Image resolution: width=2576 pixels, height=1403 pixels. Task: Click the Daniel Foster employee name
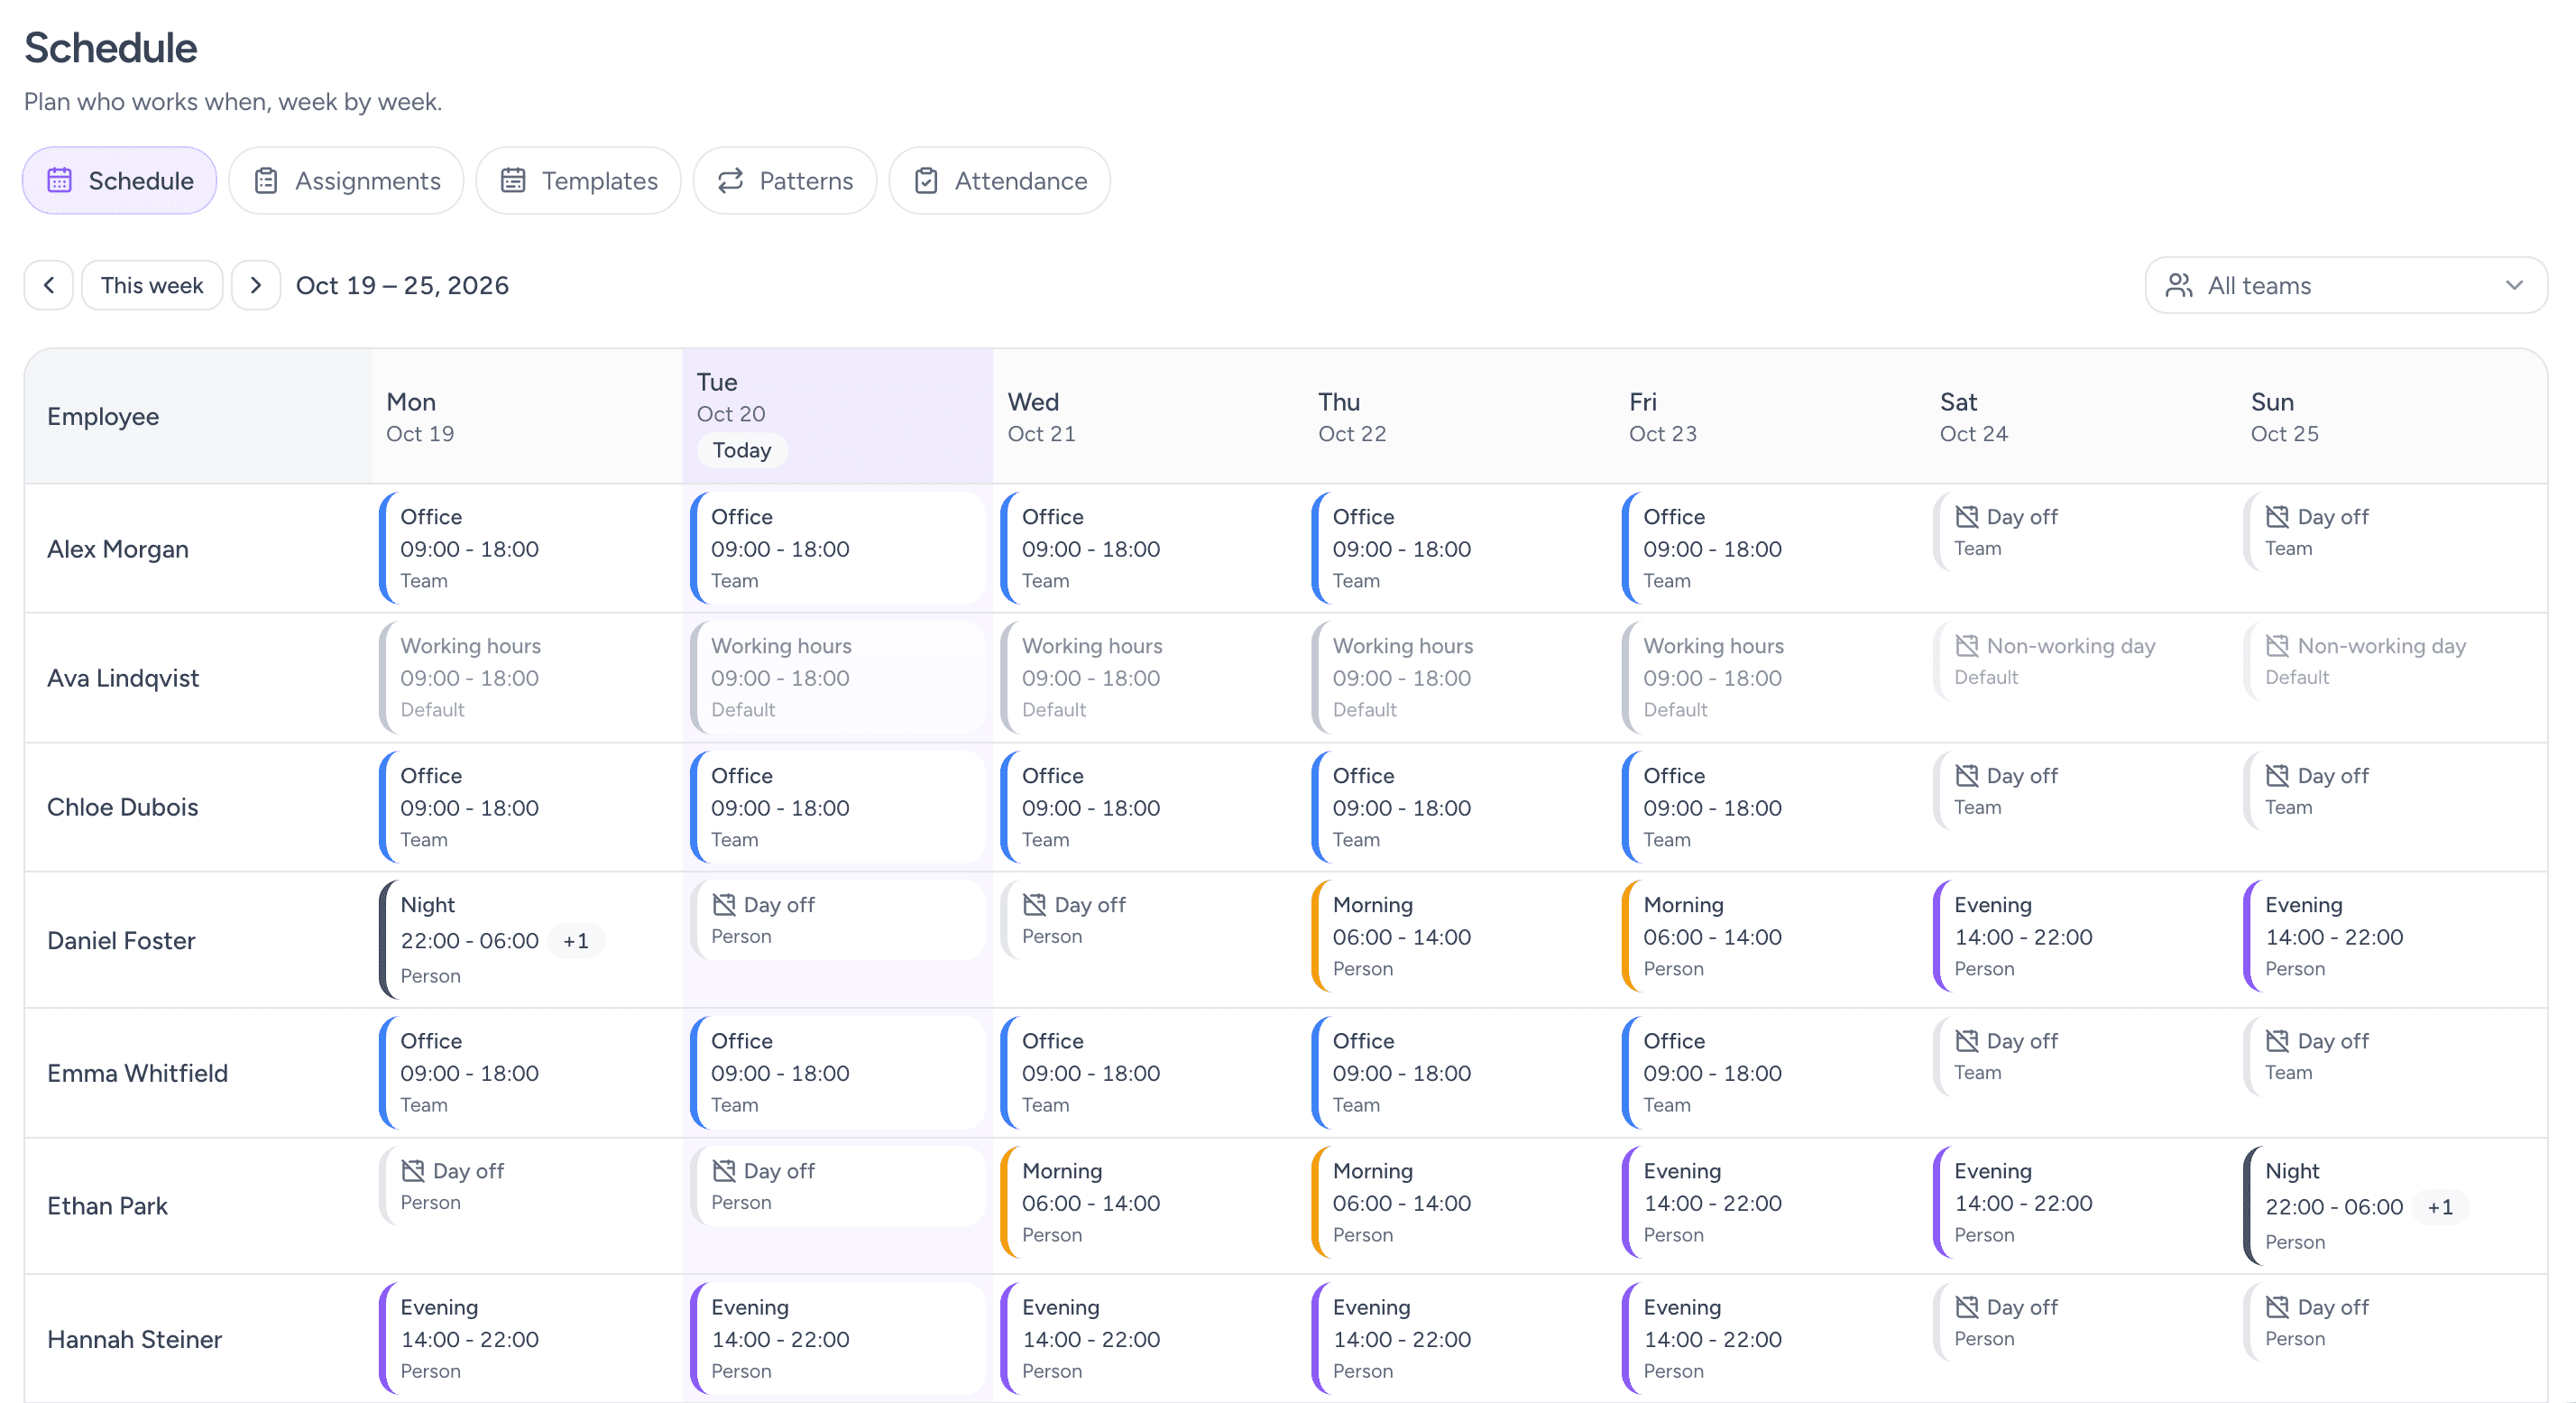coord(121,941)
